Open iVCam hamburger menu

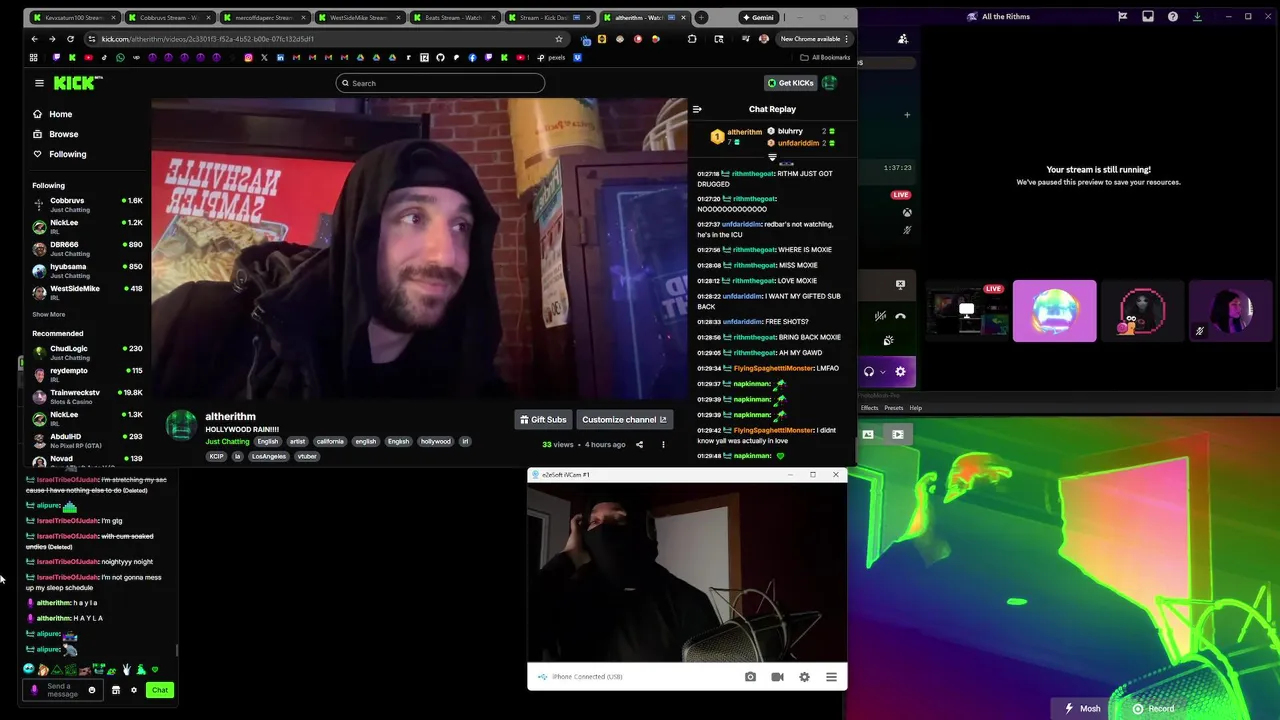point(831,677)
